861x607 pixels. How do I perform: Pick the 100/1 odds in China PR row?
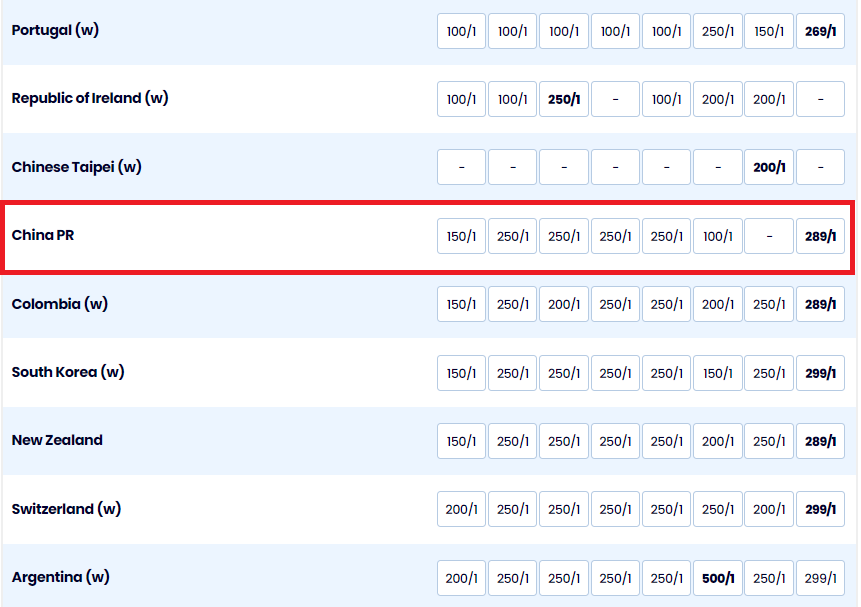717,236
